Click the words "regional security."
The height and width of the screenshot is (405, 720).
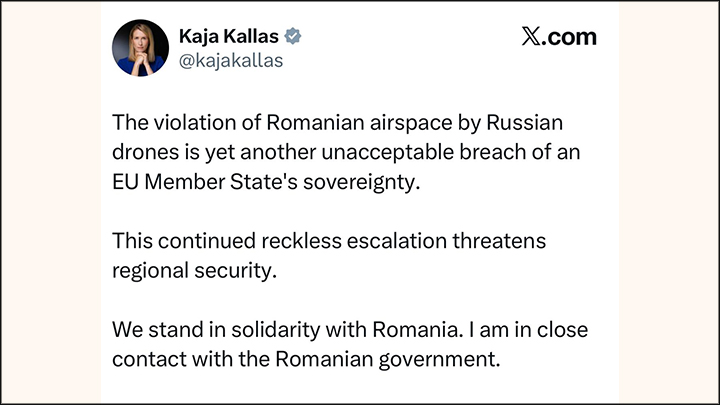(194, 271)
